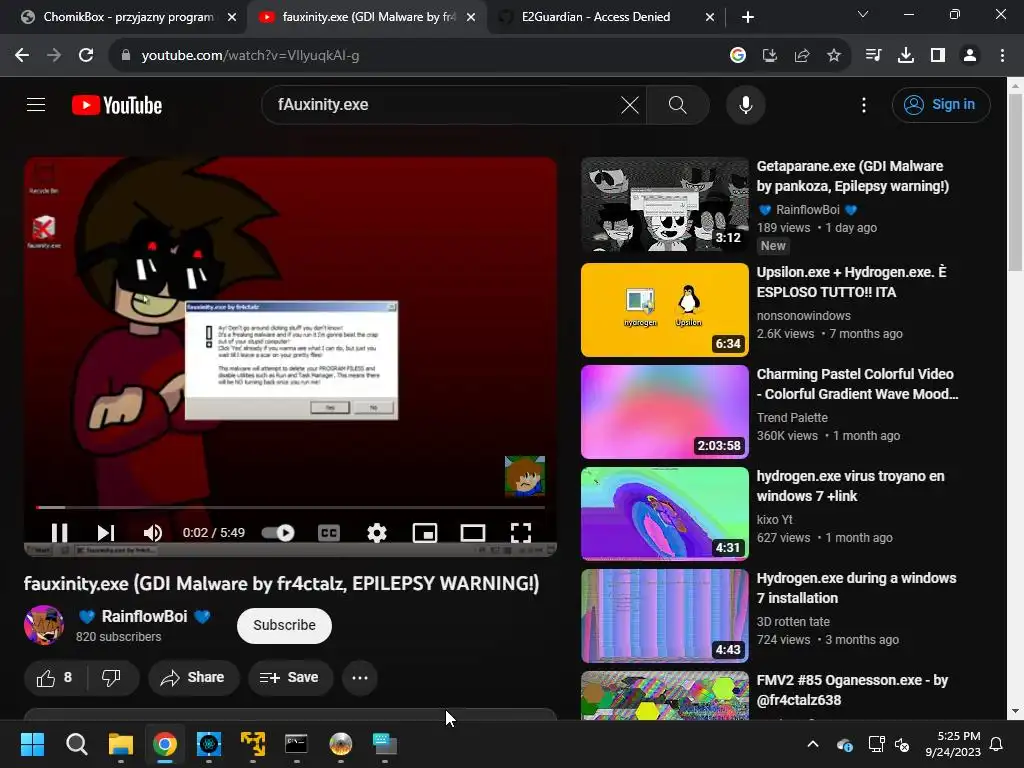Screen dimensions: 1024x768
Task: Click the magnifier search button
Action: pyautogui.click(x=678, y=104)
